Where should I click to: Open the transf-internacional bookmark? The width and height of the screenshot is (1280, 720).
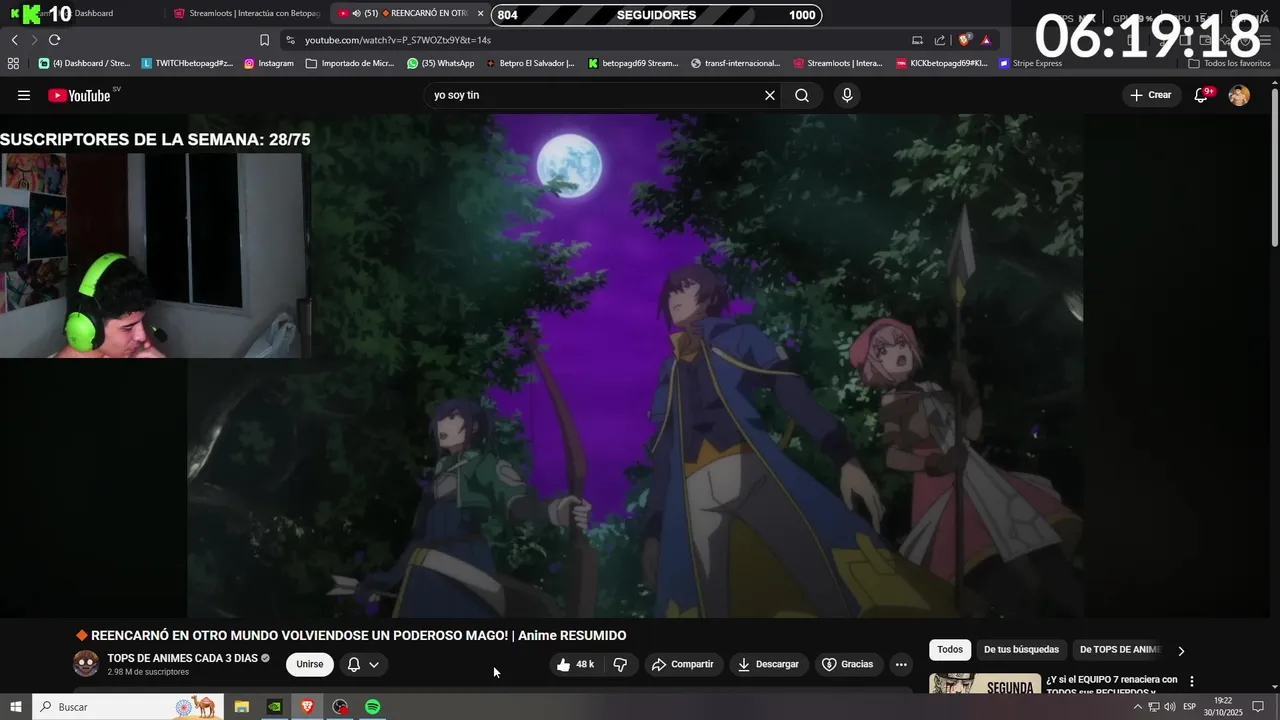[x=735, y=63]
